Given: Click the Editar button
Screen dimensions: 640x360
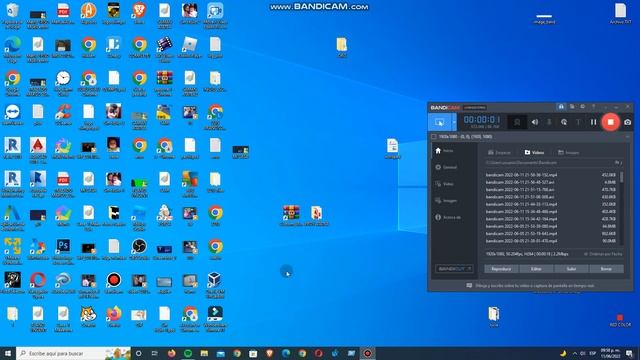Looking at the screenshot, I should point(536,269).
